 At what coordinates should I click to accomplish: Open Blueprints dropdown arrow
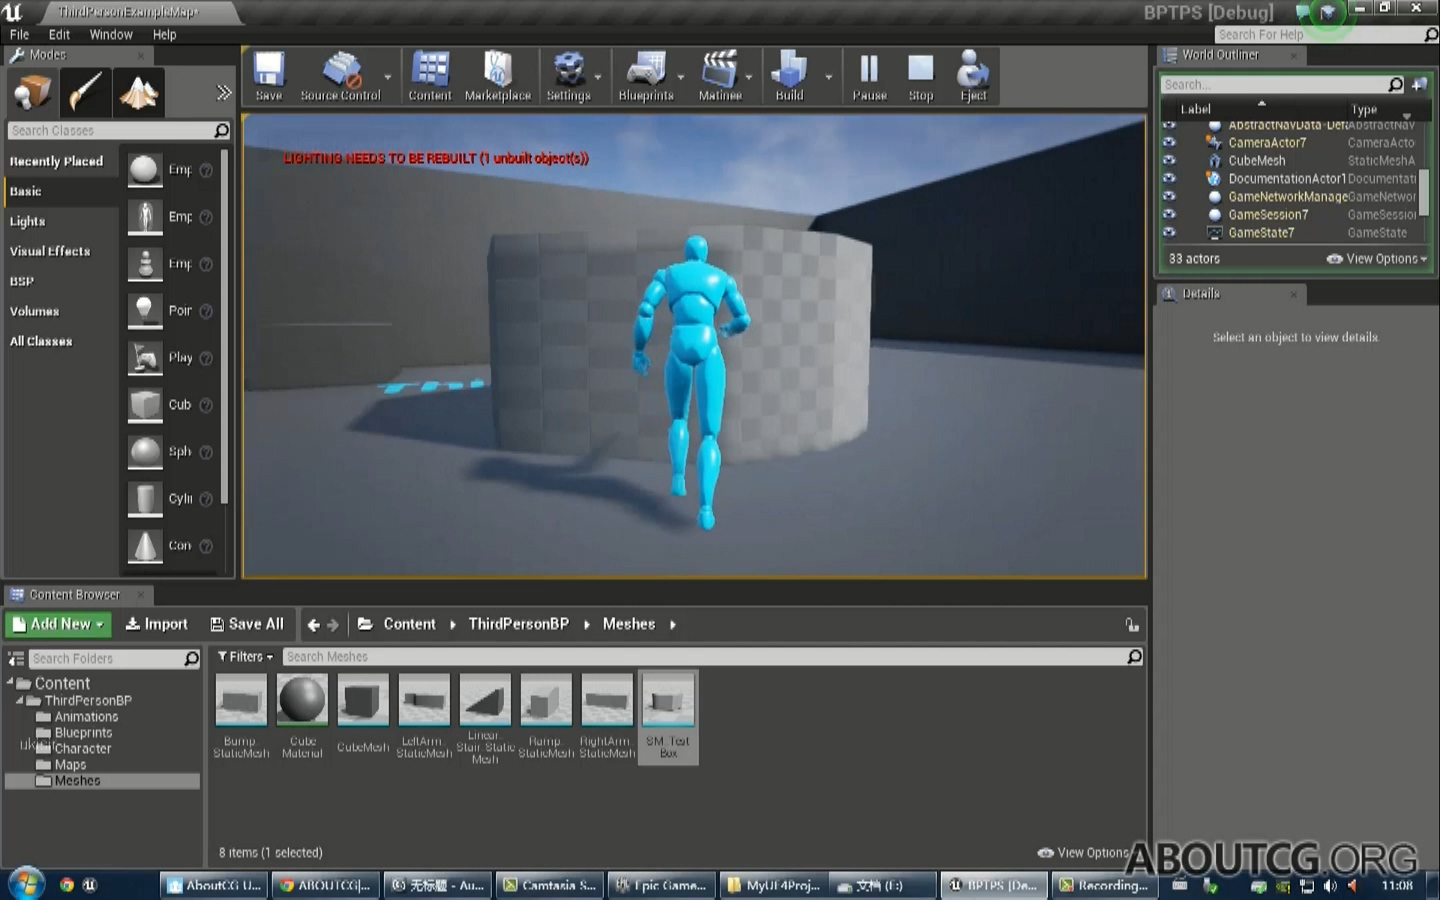681,77
